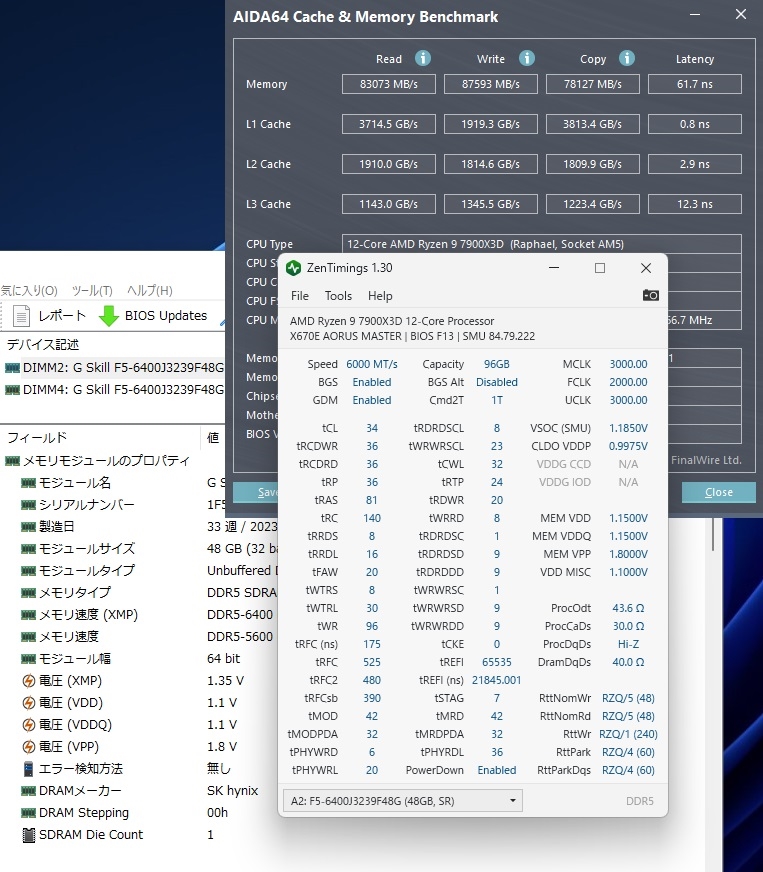Open the Help menu in ZenTimings
Screen dimensions: 763x872
380,296
